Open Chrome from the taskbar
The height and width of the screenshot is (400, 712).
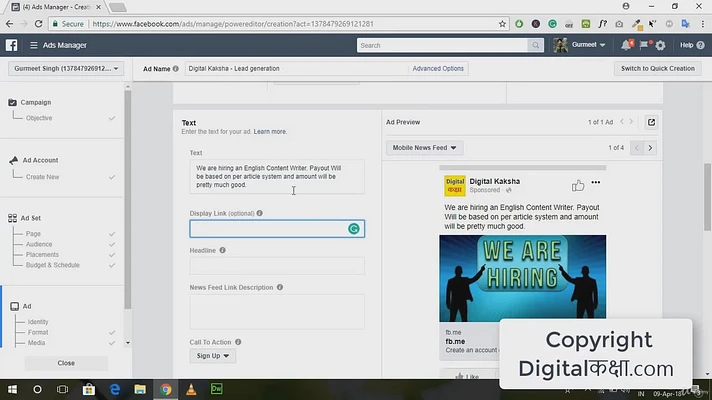click(x=166, y=389)
